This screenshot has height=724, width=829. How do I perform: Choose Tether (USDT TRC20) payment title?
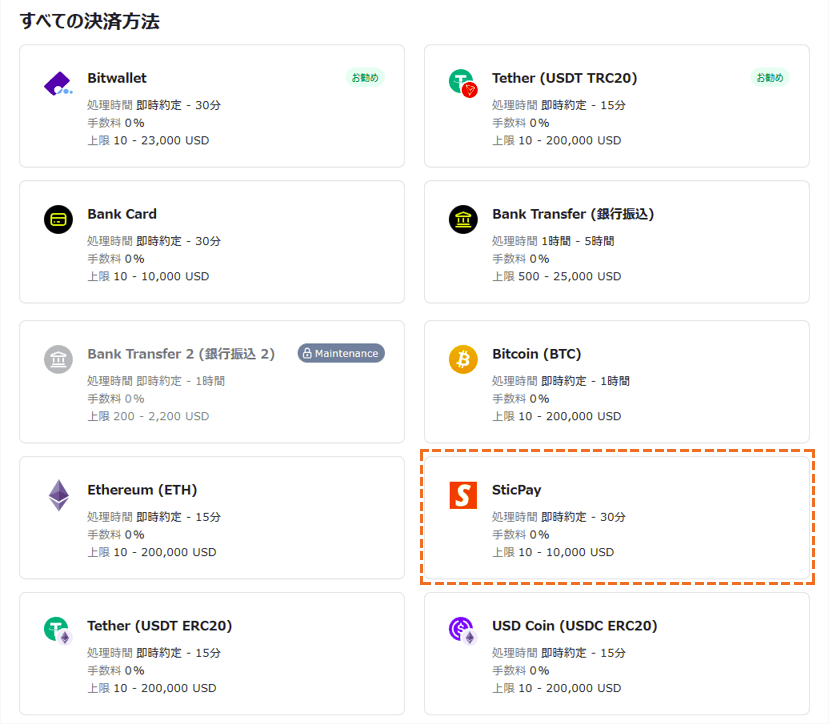click(565, 78)
